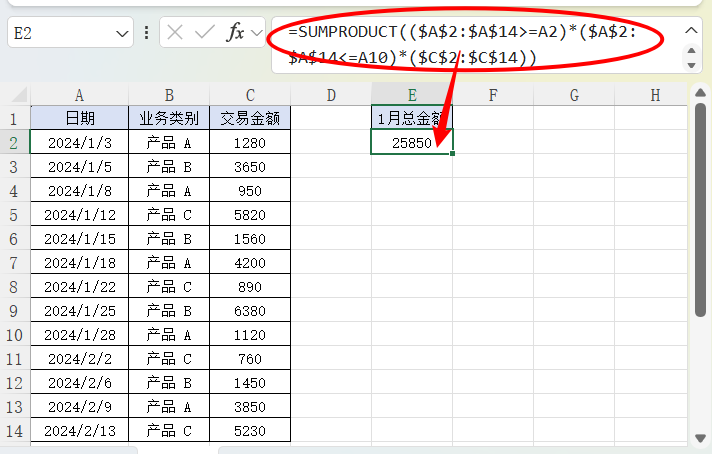The height and width of the screenshot is (454, 712).
Task: Select cell E2 containing 25850
Action: 411,143
